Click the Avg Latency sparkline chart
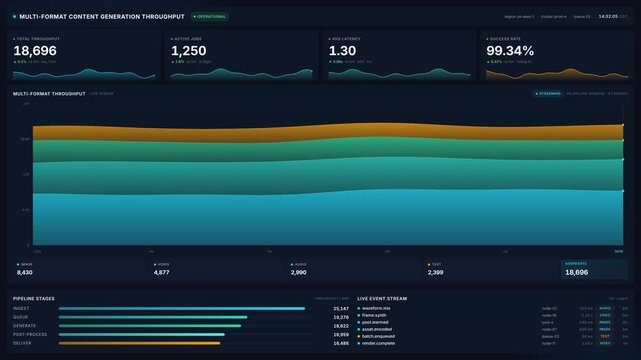This screenshot has width=641, height=360. click(x=399, y=74)
